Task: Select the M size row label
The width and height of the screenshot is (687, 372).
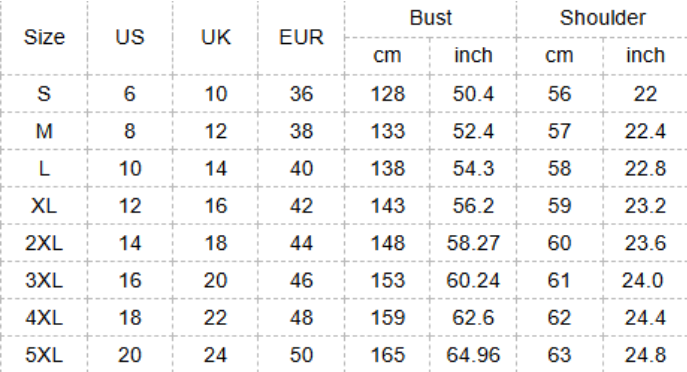Action: click(44, 131)
